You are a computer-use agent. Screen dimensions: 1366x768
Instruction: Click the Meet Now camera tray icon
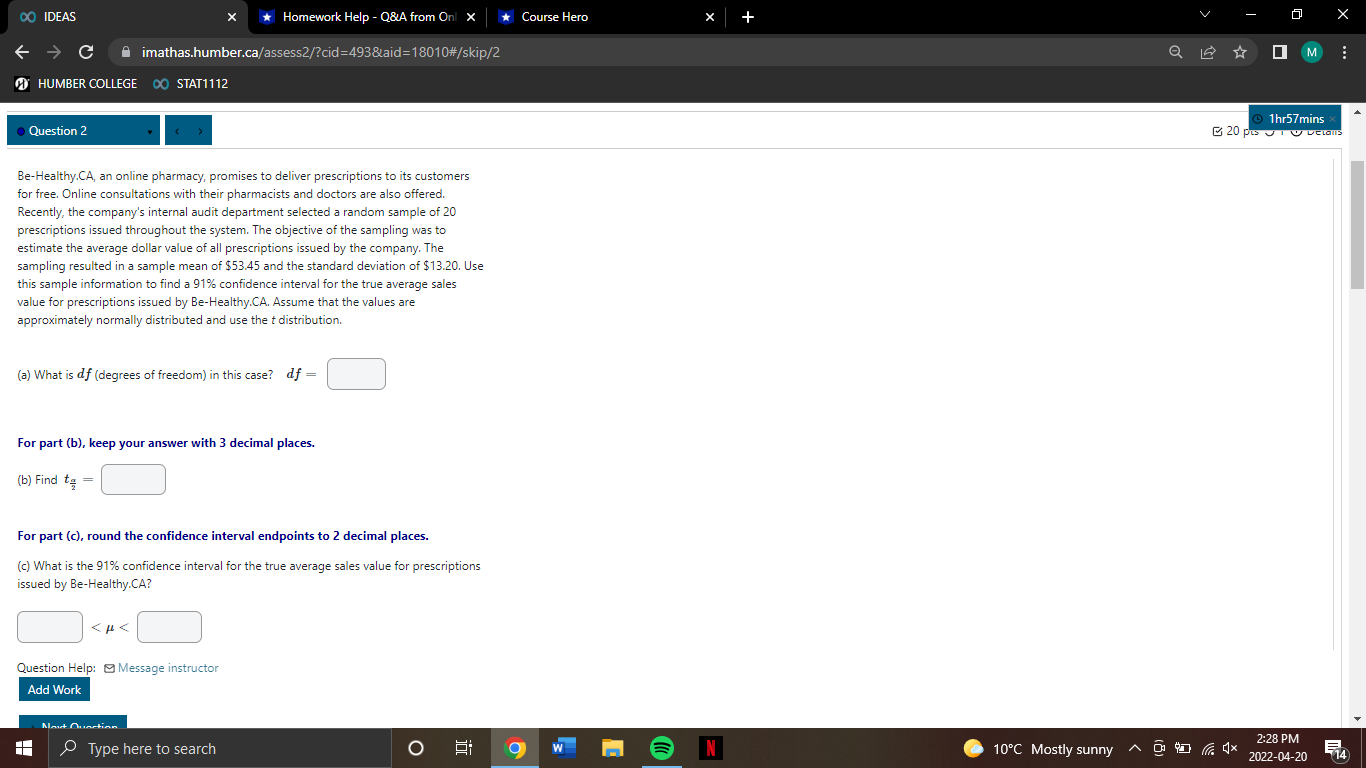tap(1158, 749)
